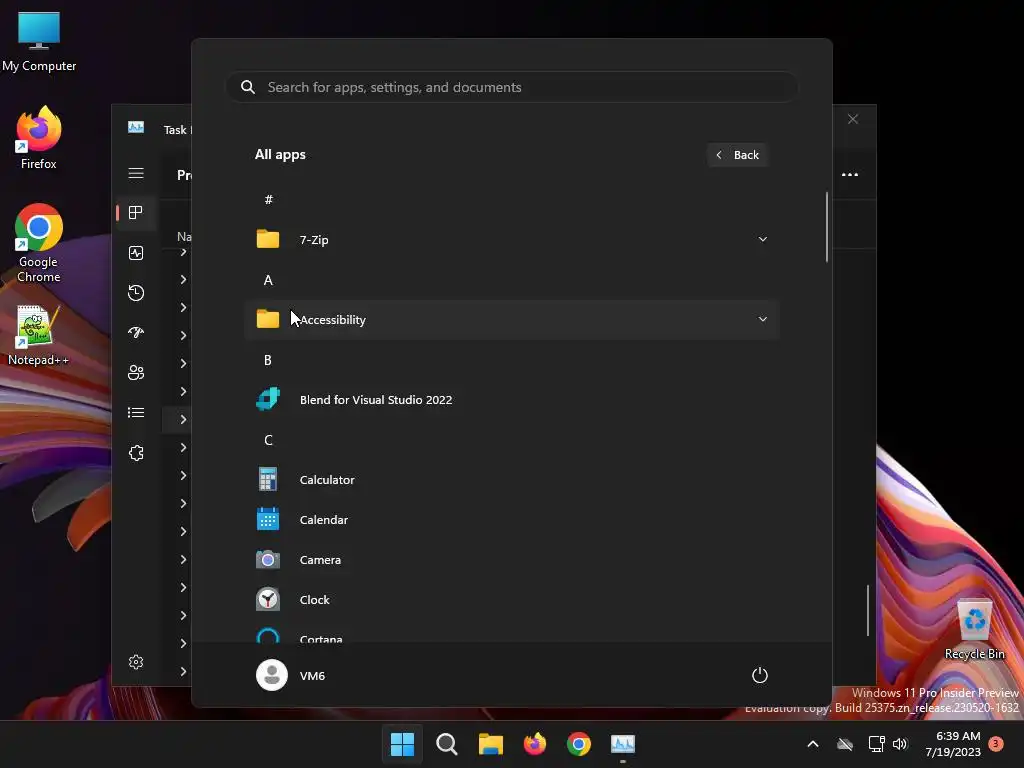
Task: Open Startup apps in Task Manager
Action: tap(136, 332)
